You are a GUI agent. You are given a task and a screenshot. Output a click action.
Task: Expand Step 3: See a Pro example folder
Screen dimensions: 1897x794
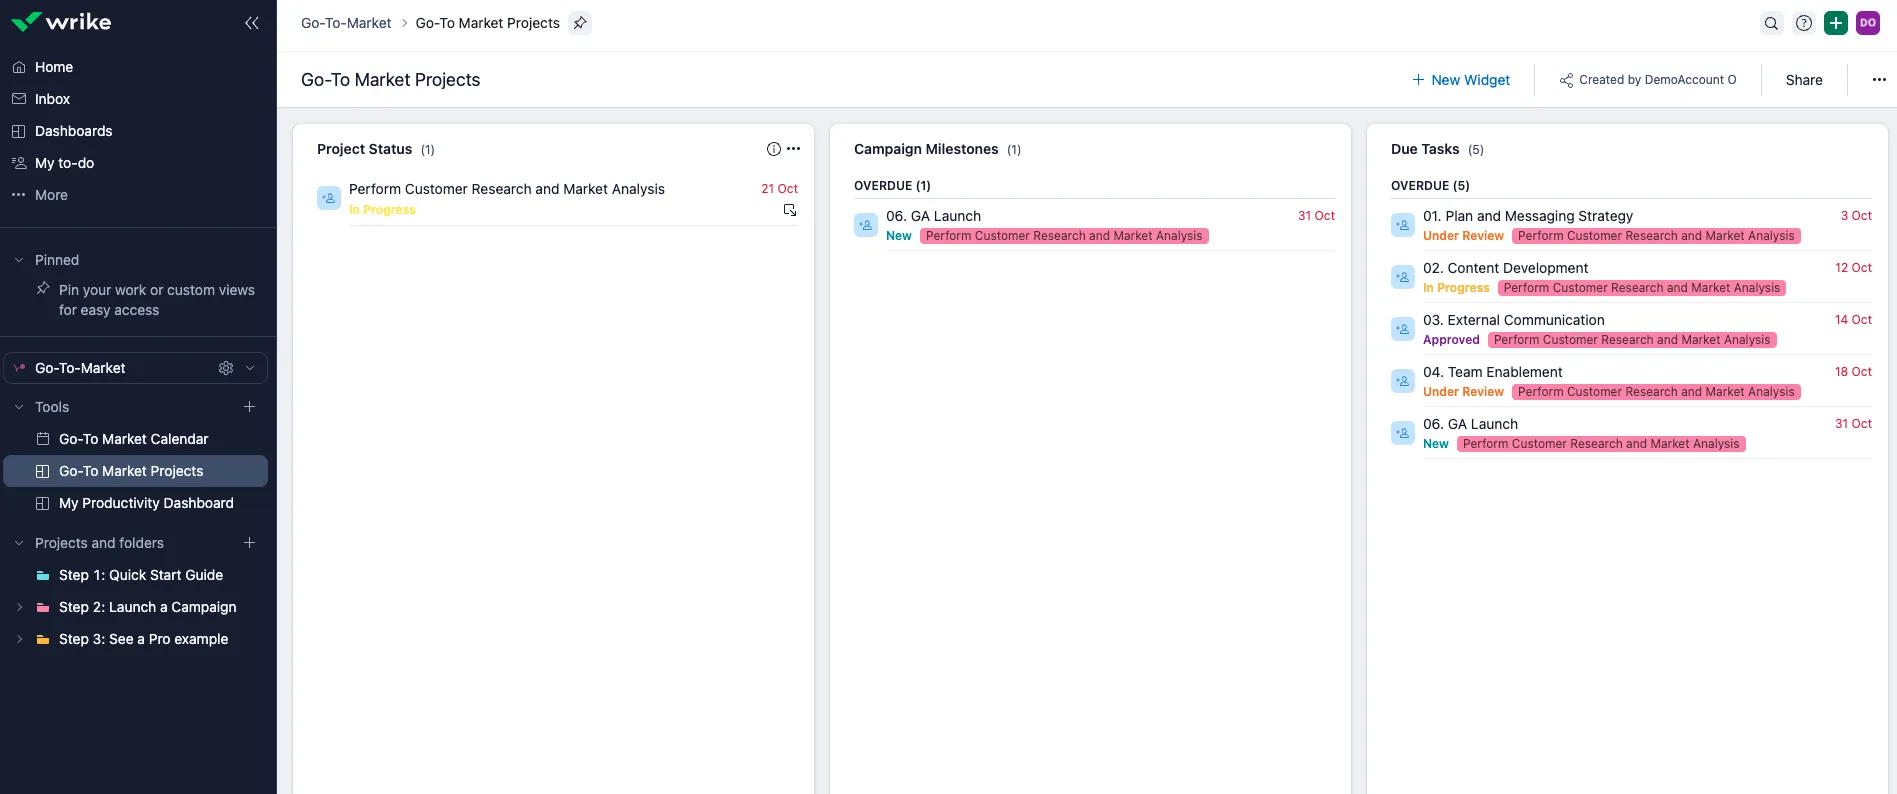click(19, 639)
